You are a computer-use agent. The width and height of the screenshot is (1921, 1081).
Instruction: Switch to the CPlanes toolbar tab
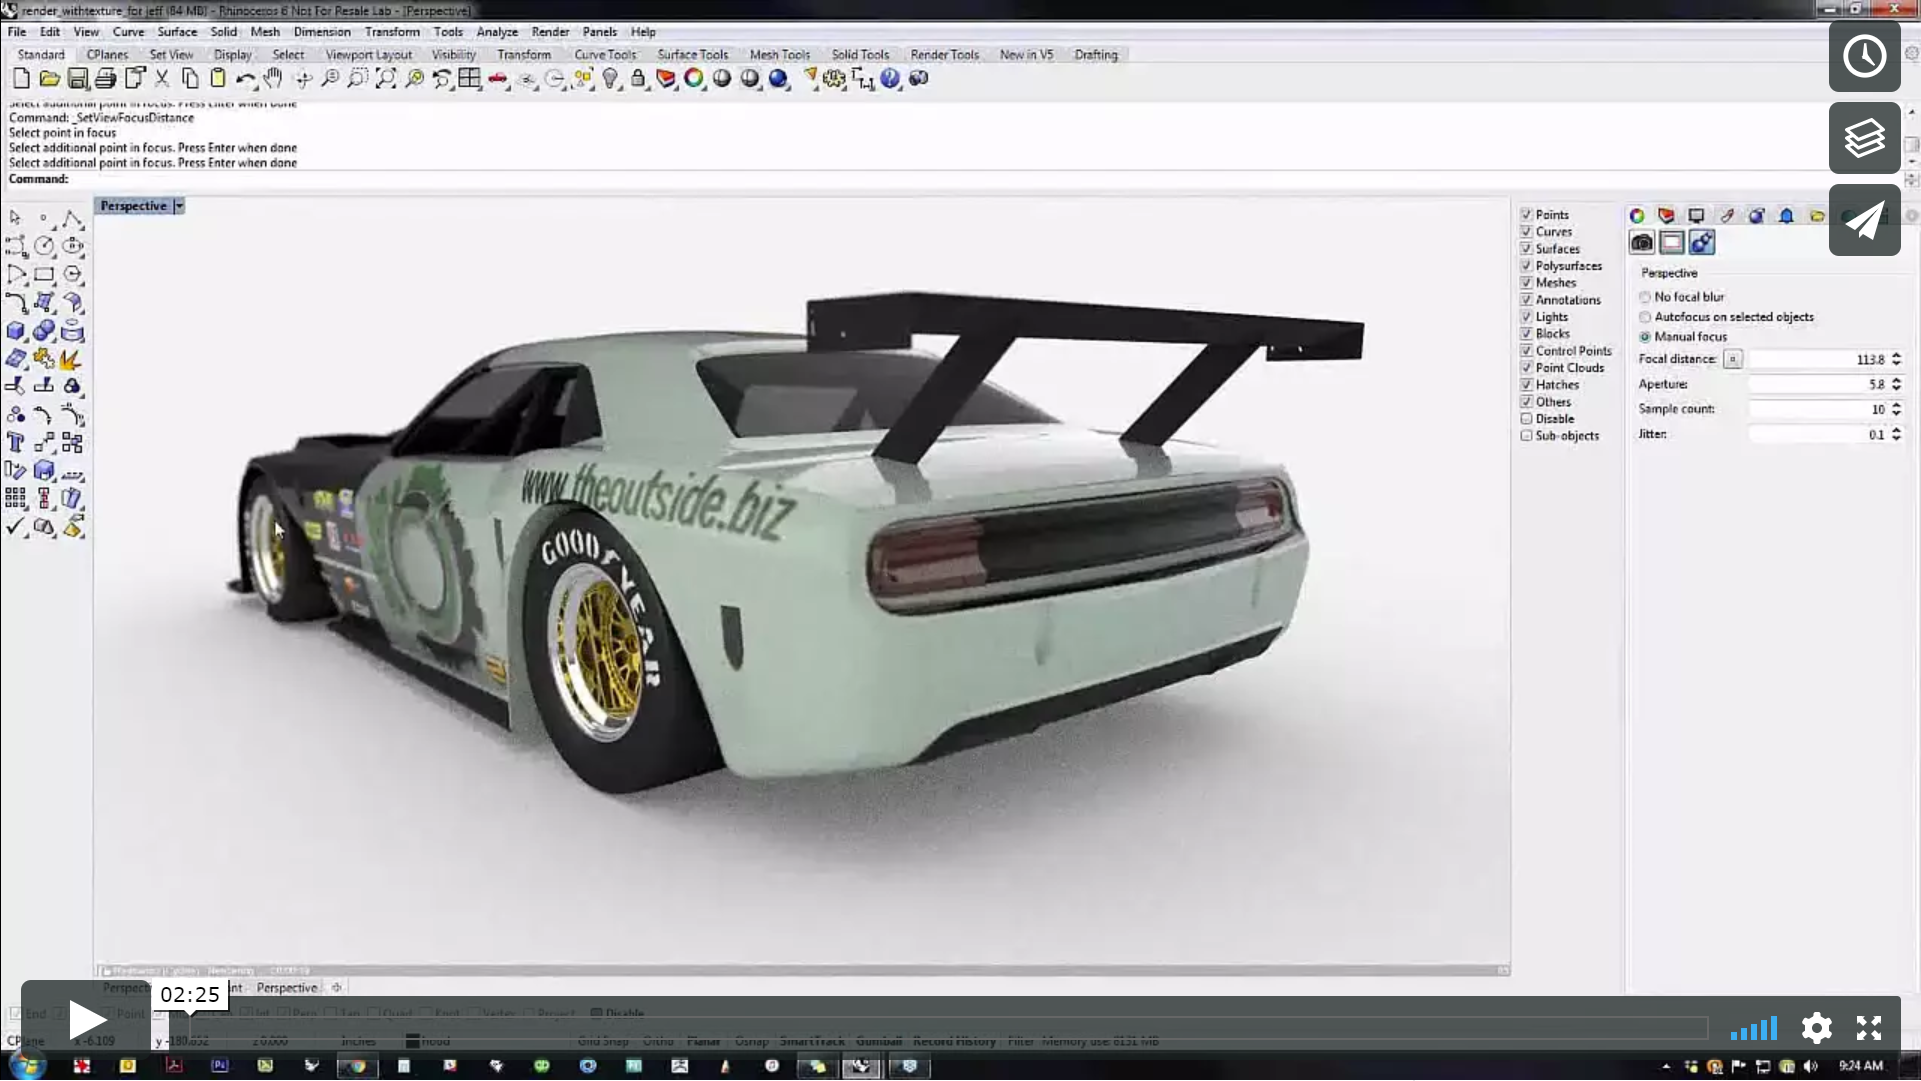pyautogui.click(x=107, y=55)
